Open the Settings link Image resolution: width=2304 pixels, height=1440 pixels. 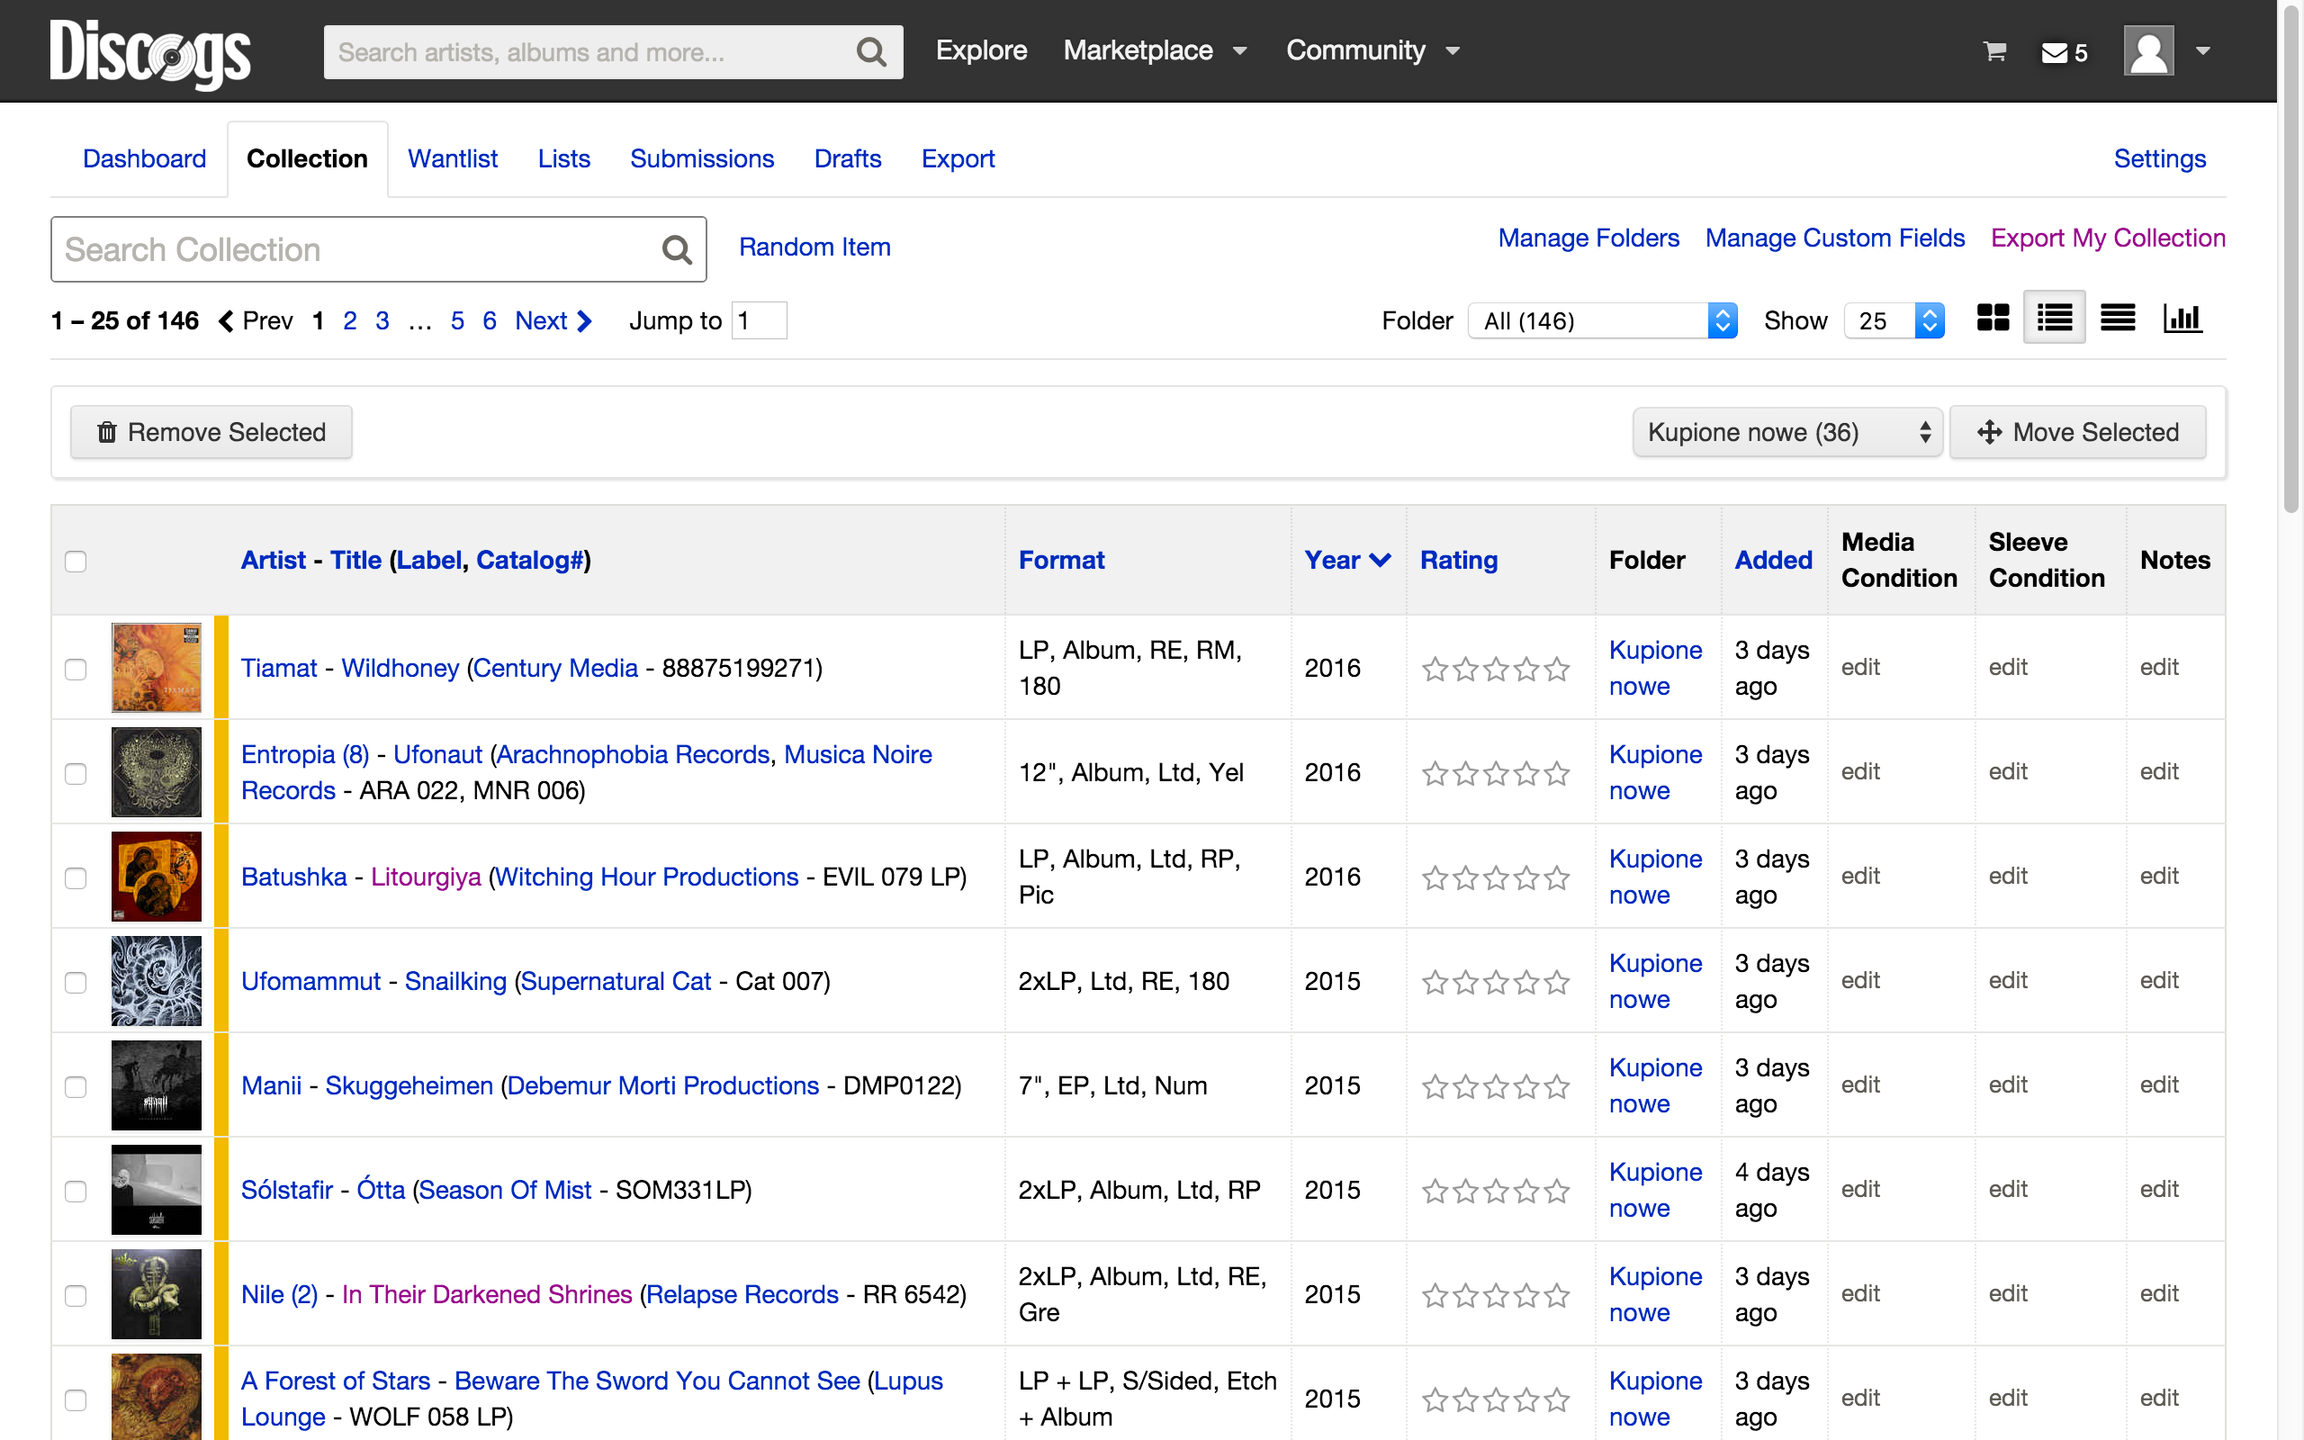point(2159,159)
